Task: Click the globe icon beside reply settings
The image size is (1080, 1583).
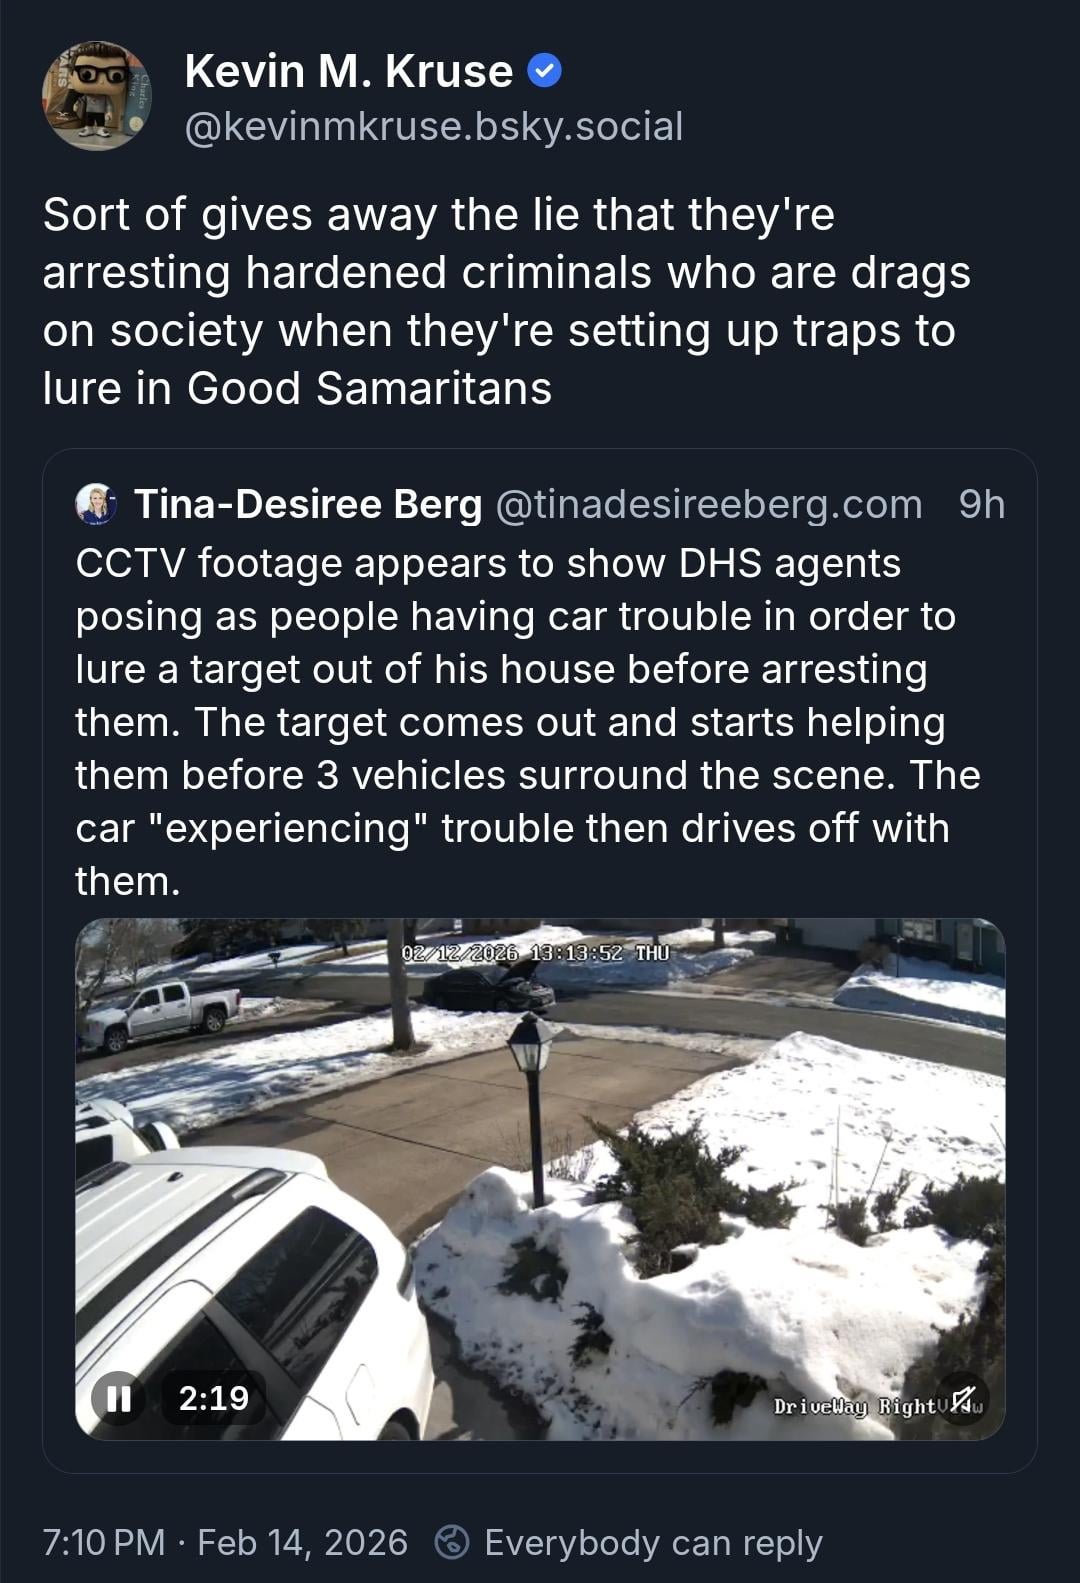Action: tap(452, 1542)
